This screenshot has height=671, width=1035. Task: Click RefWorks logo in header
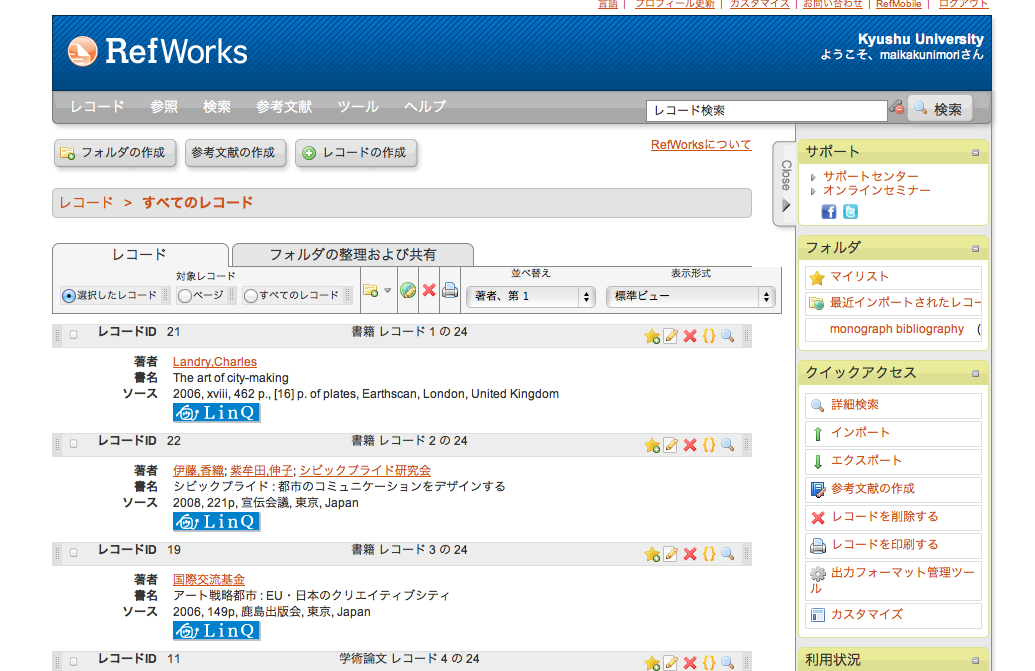pos(157,51)
